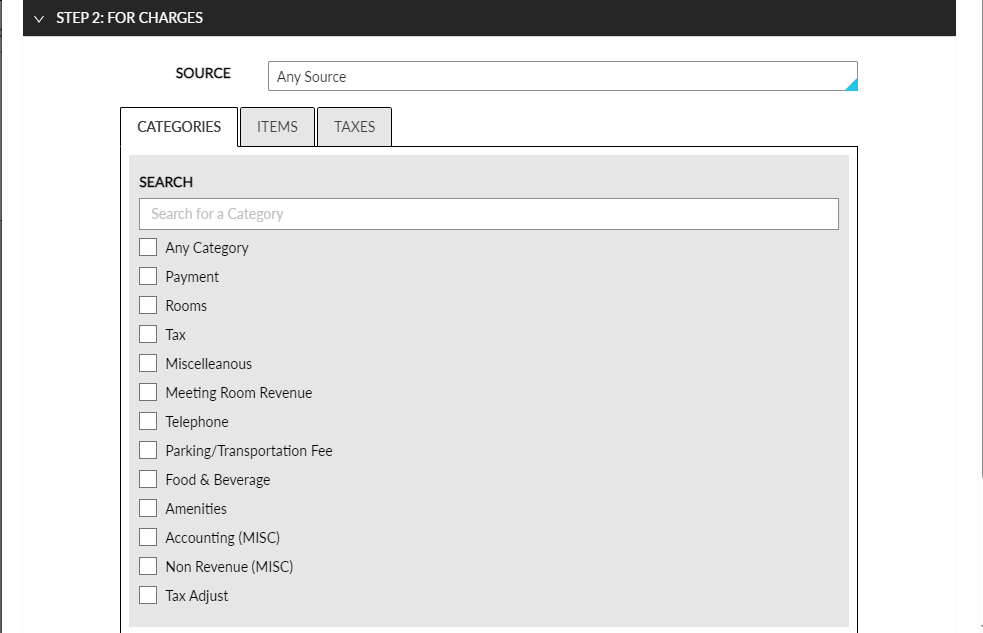Check the Tax Adjust checkbox
This screenshot has width=983, height=633.
148,595
